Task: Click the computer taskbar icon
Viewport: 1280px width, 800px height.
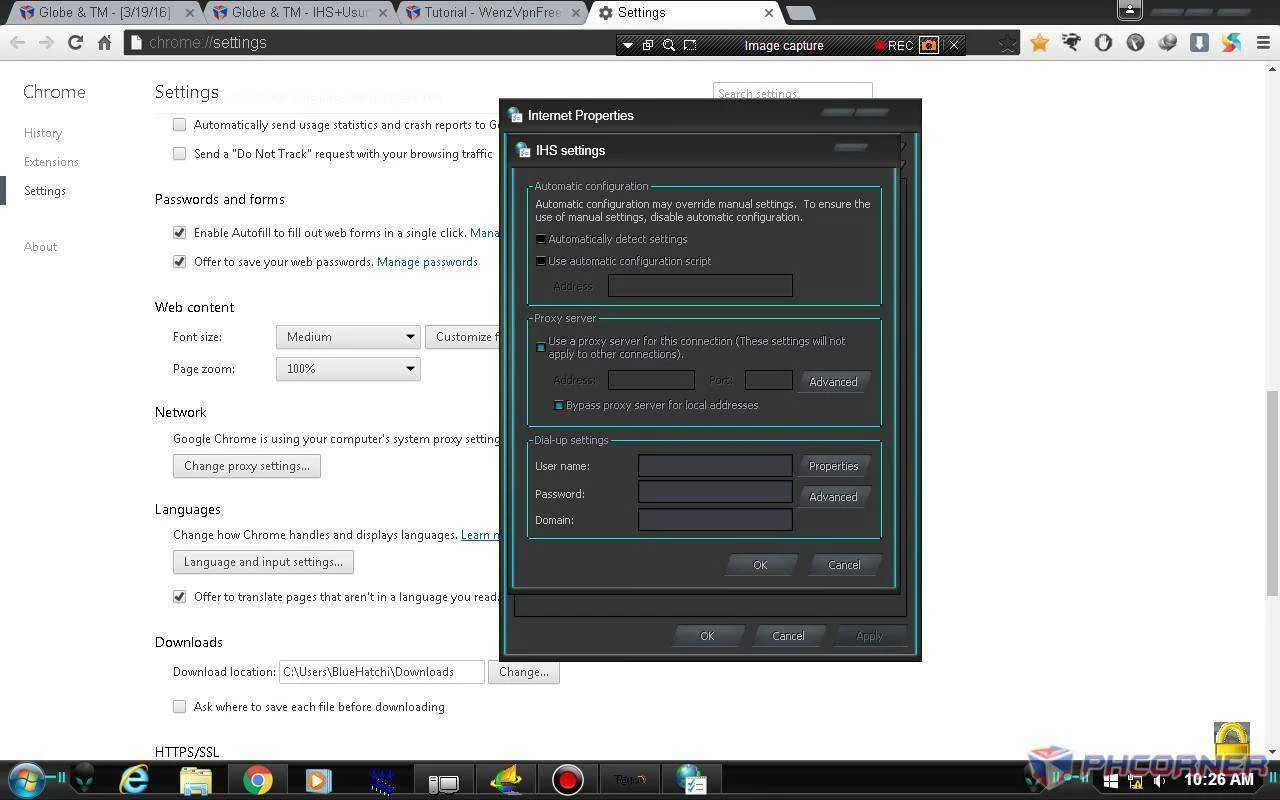Action: [443, 782]
